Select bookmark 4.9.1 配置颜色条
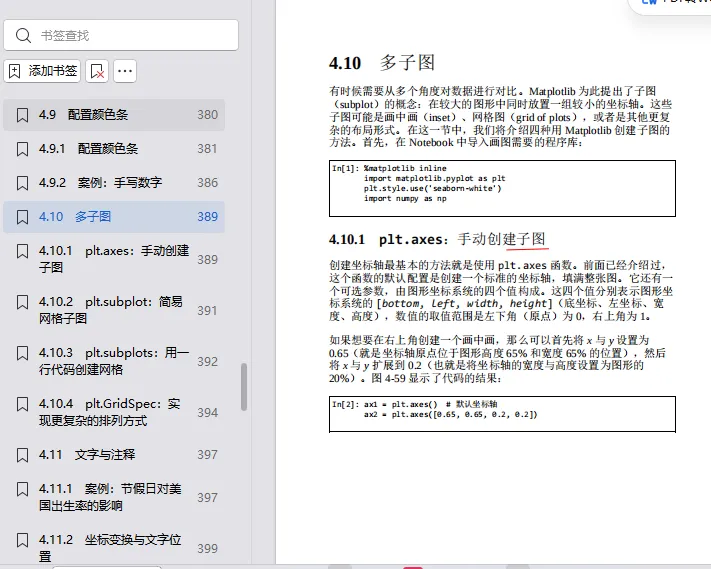Viewport: 711px width, 569px height. point(114,149)
